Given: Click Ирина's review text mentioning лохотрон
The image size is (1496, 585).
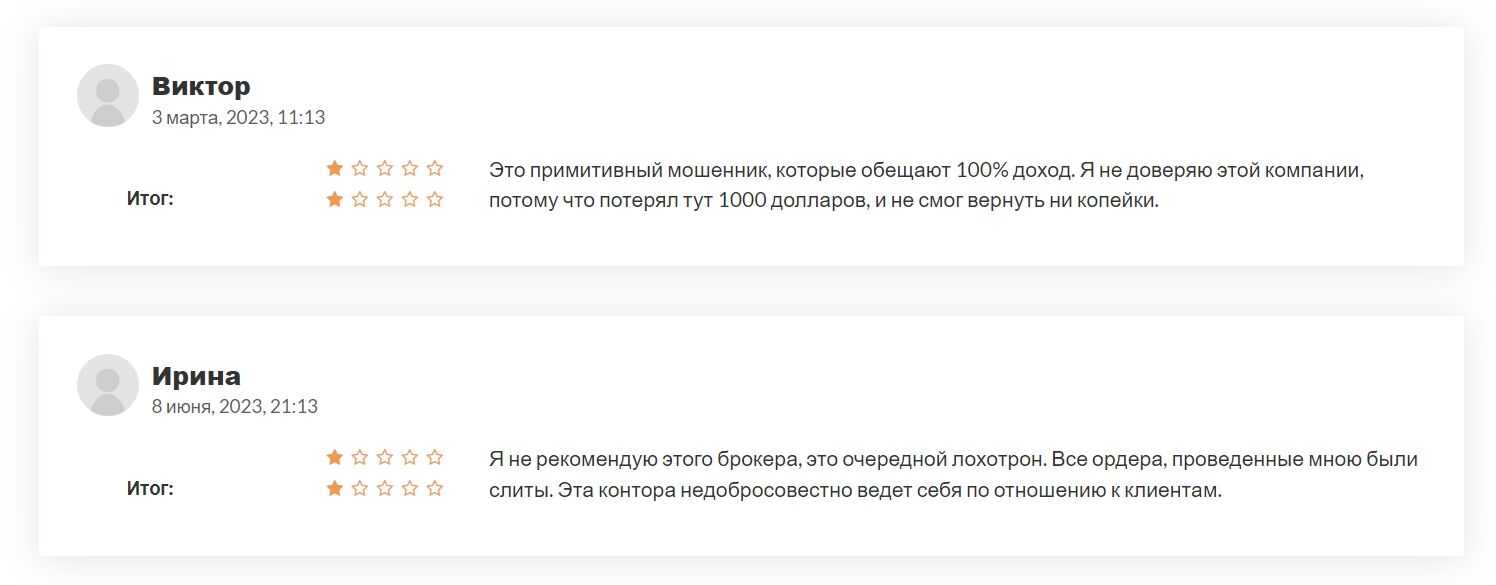Looking at the screenshot, I should (x=952, y=460).
